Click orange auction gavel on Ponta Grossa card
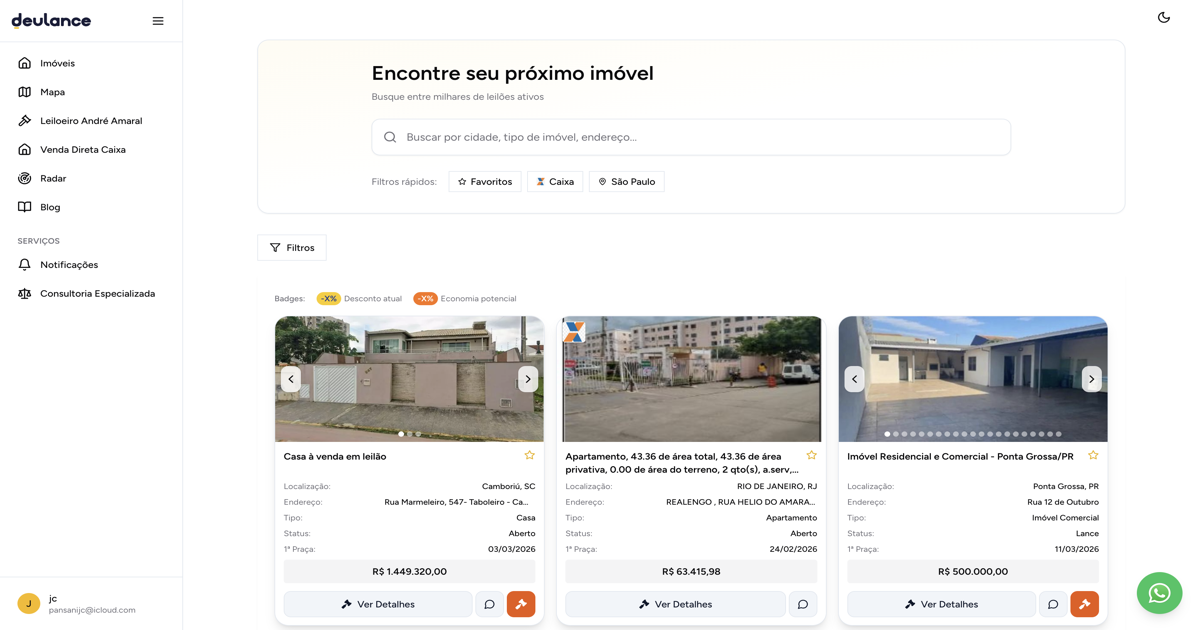Image resolution: width=1200 pixels, height=630 pixels. 1085,604
